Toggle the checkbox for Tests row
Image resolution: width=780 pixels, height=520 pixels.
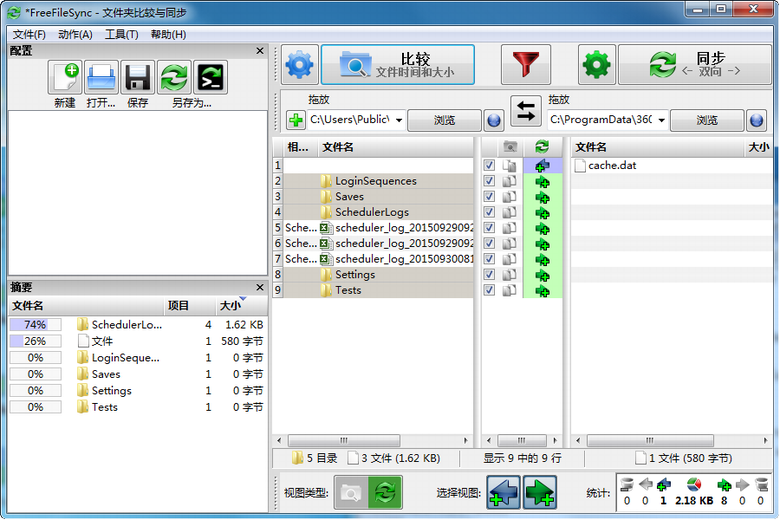coord(489,290)
